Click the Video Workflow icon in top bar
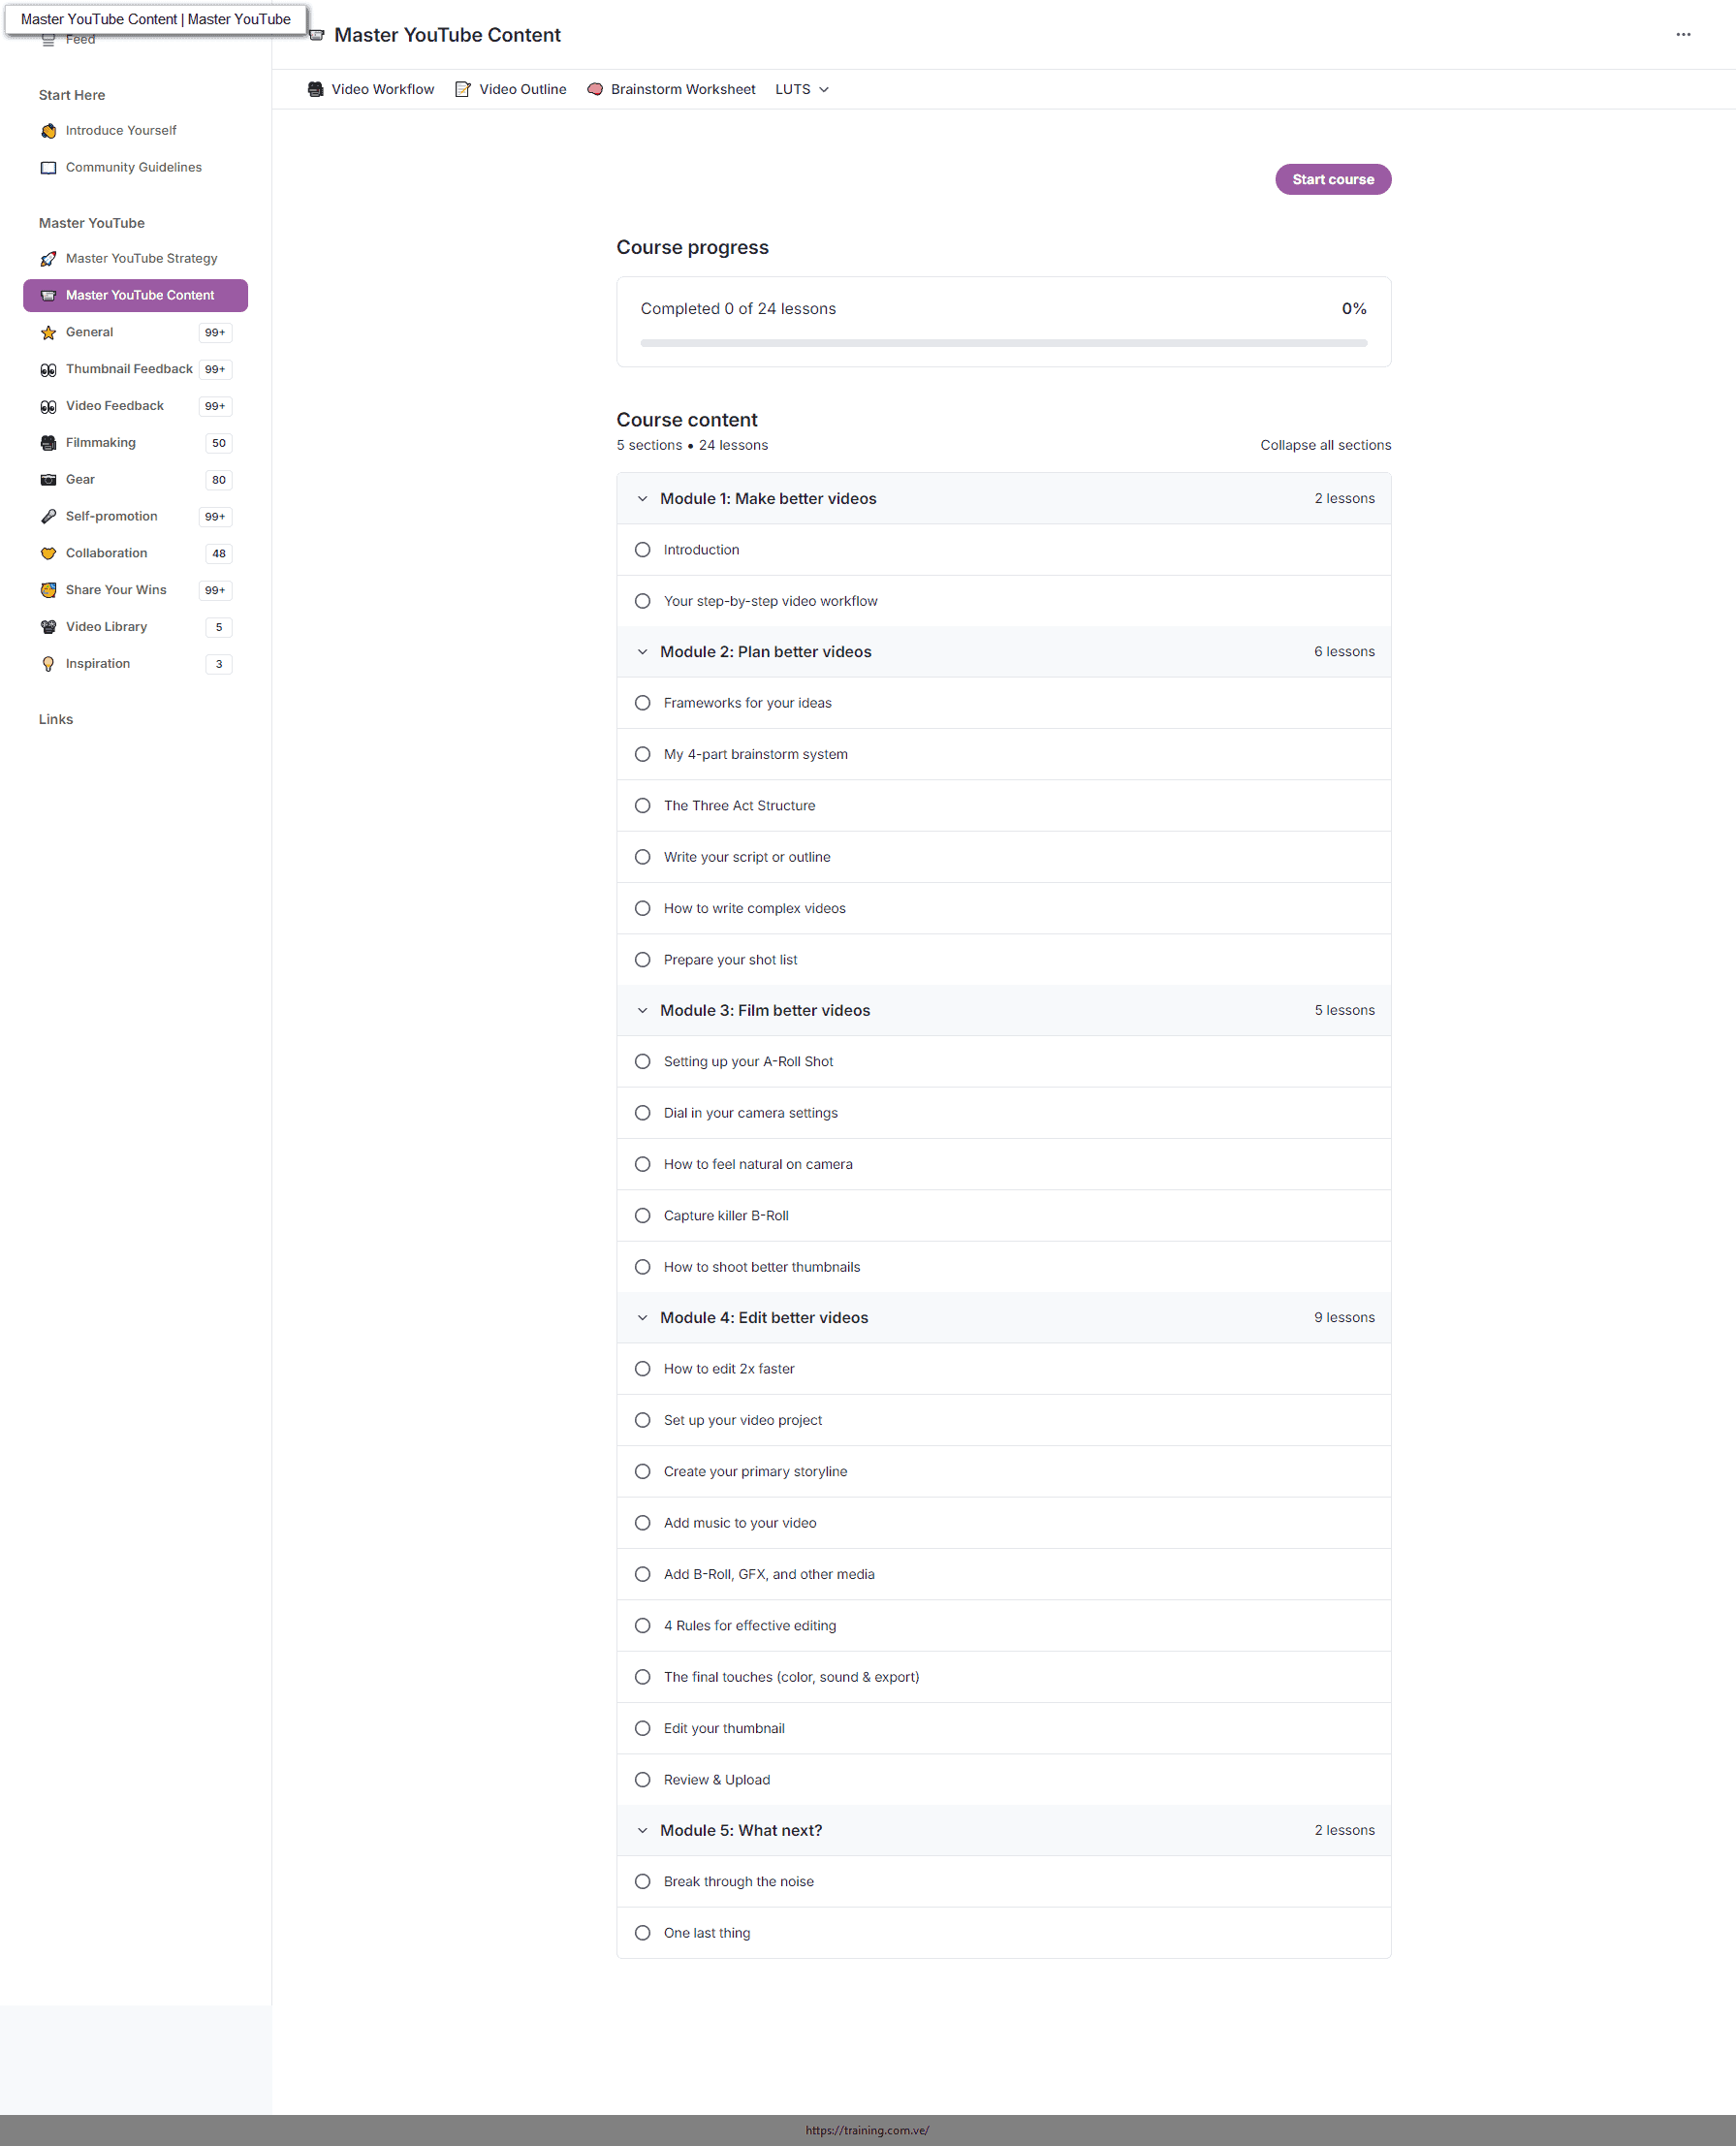 (316, 89)
